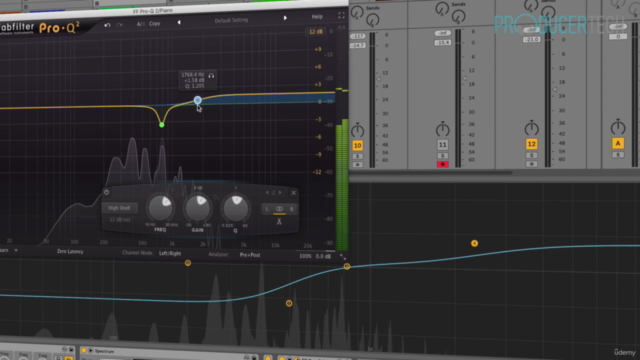Click track 11 Send A knob
The width and height of the screenshot is (640, 360).
point(442,9)
